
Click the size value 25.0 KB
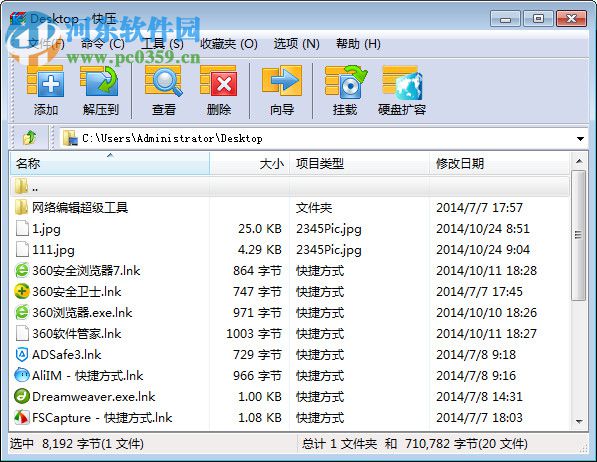click(x=260, y=229)
